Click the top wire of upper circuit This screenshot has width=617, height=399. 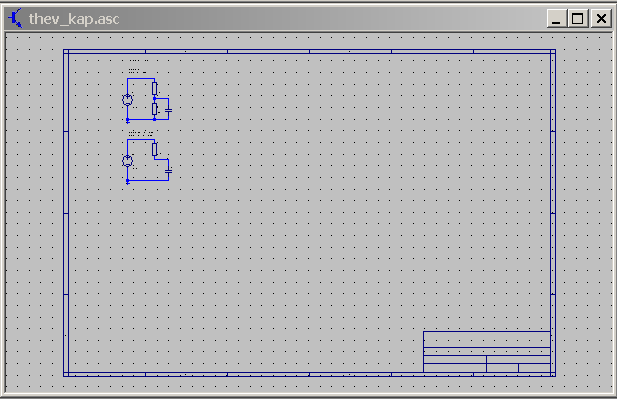coord(141,79)
